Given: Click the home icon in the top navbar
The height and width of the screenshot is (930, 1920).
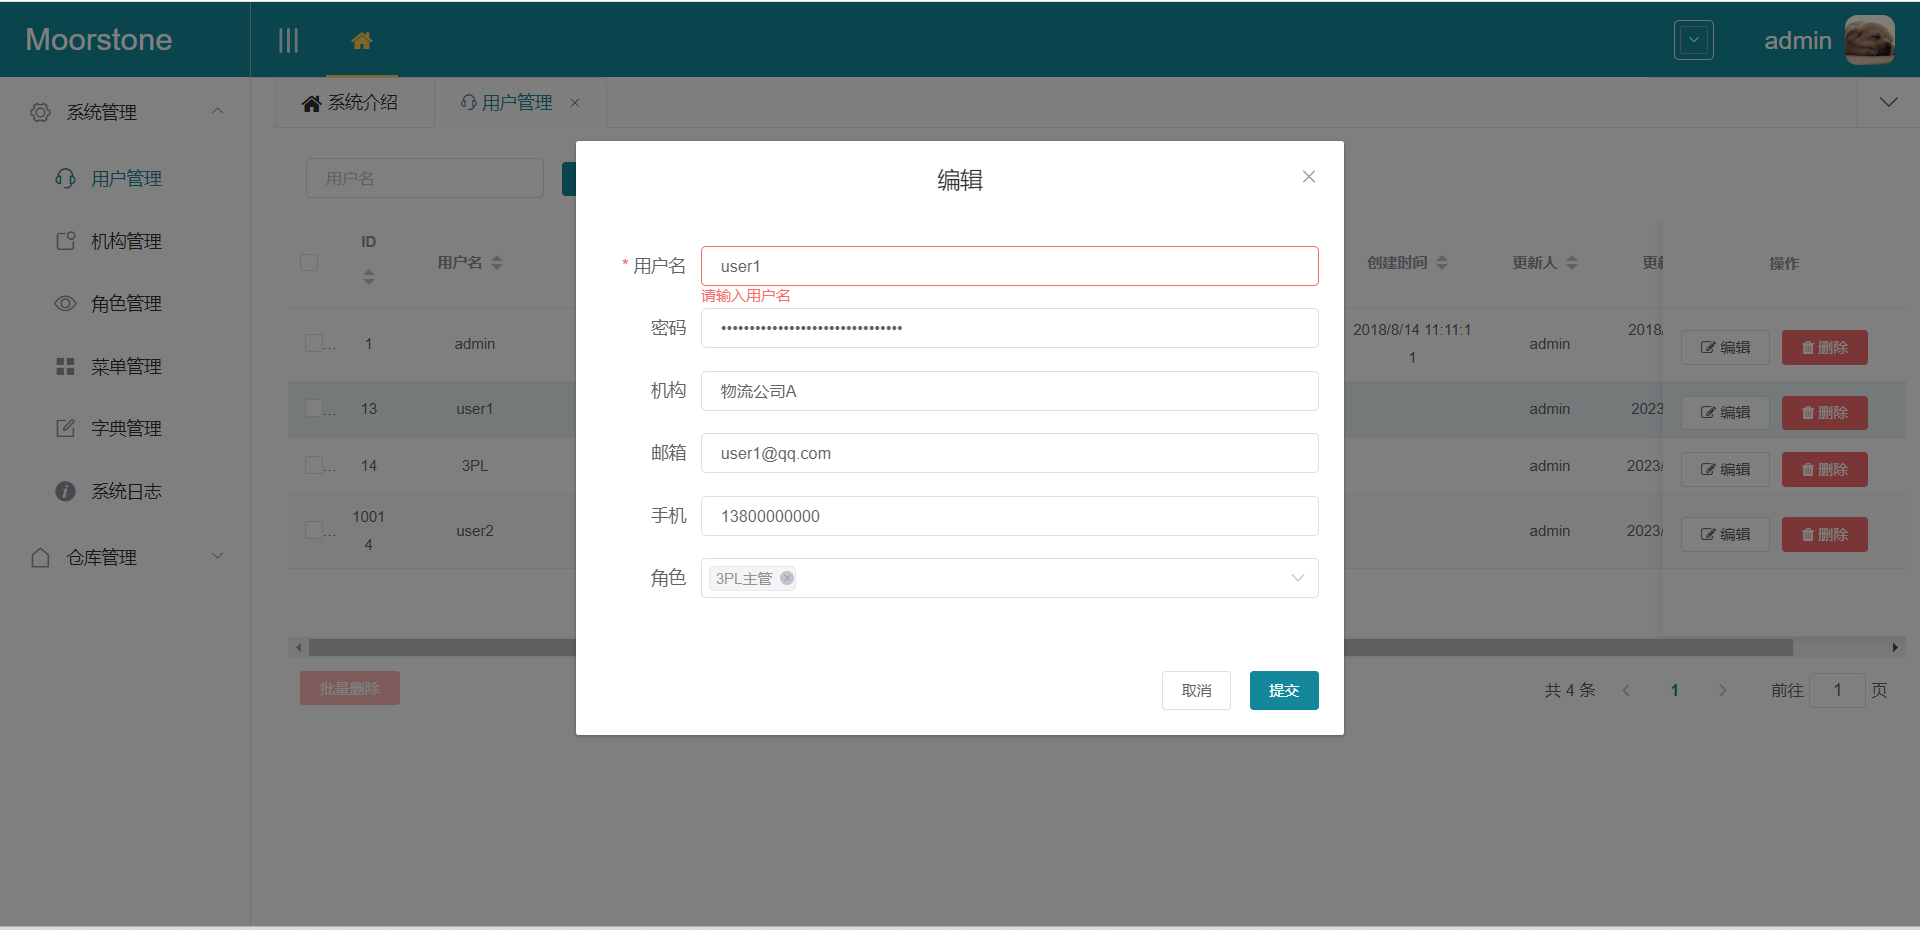Looking at the screenshot, I should pyautogui.click(x=361, y=42).
